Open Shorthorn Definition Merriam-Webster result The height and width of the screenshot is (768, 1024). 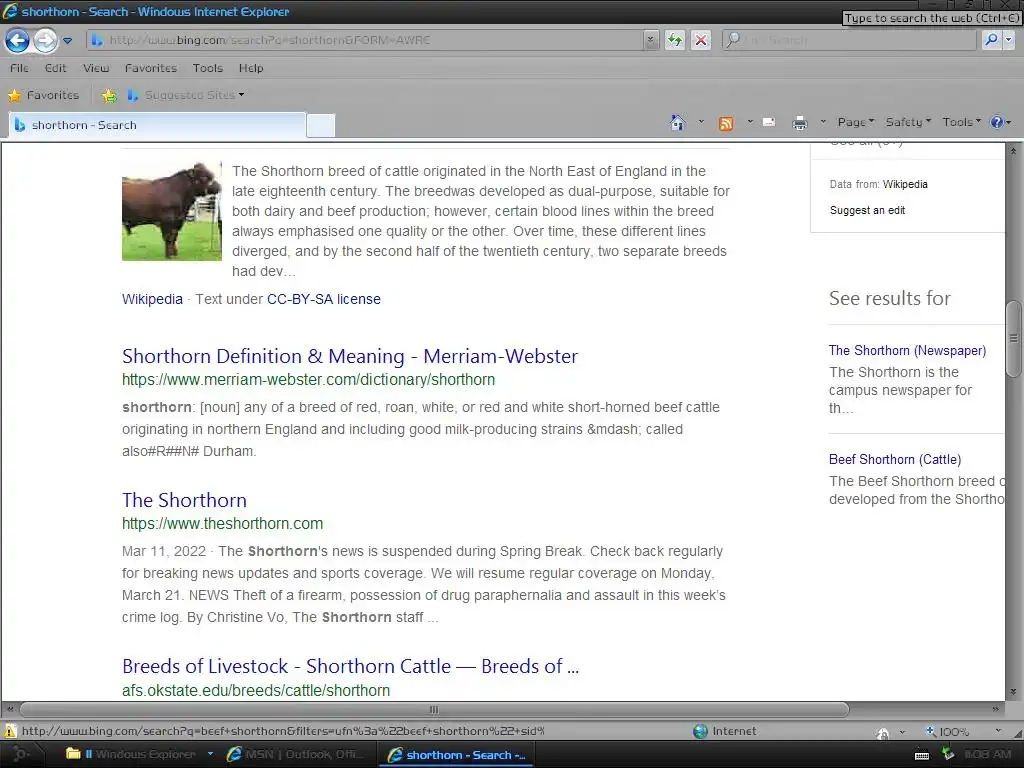click(x=349, y=356)
